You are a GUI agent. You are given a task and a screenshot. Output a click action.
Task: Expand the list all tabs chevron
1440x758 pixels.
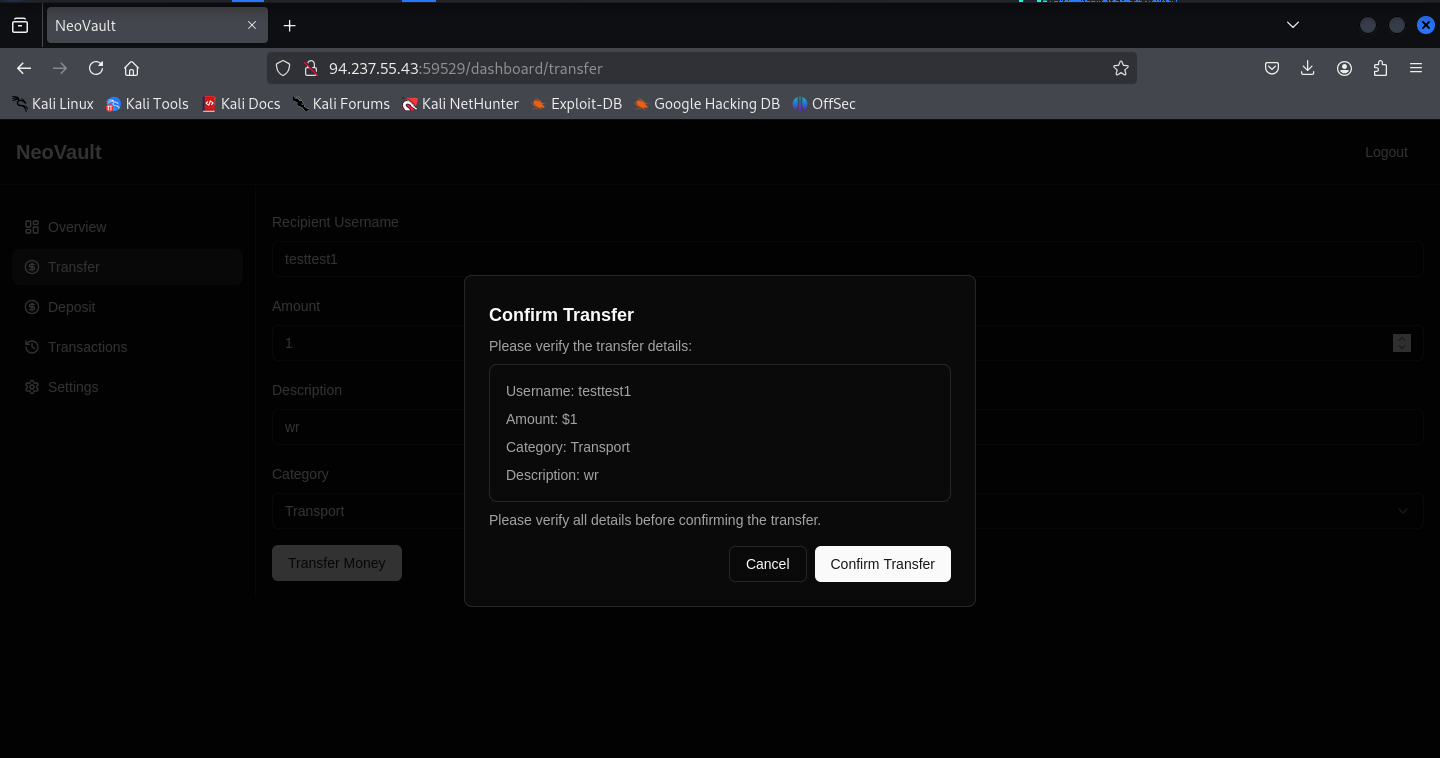click(x=1292, y=25)
